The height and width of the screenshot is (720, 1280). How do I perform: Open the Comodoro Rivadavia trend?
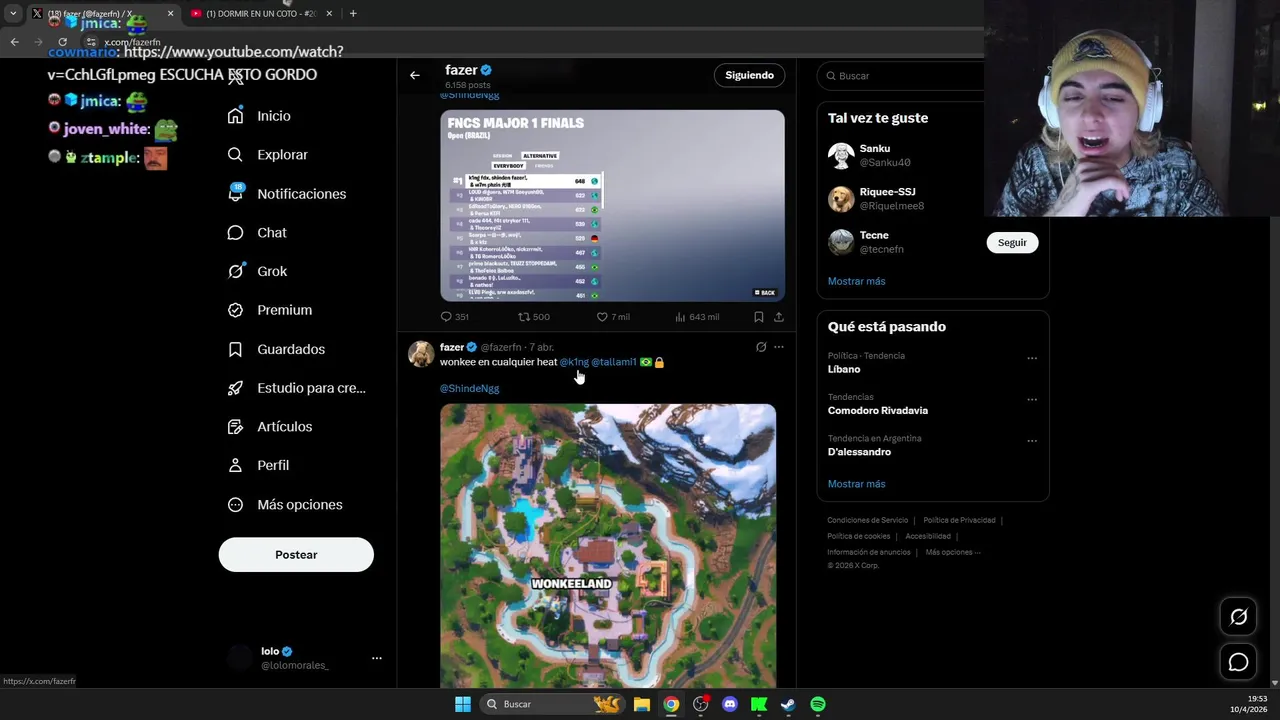[878, 411]
